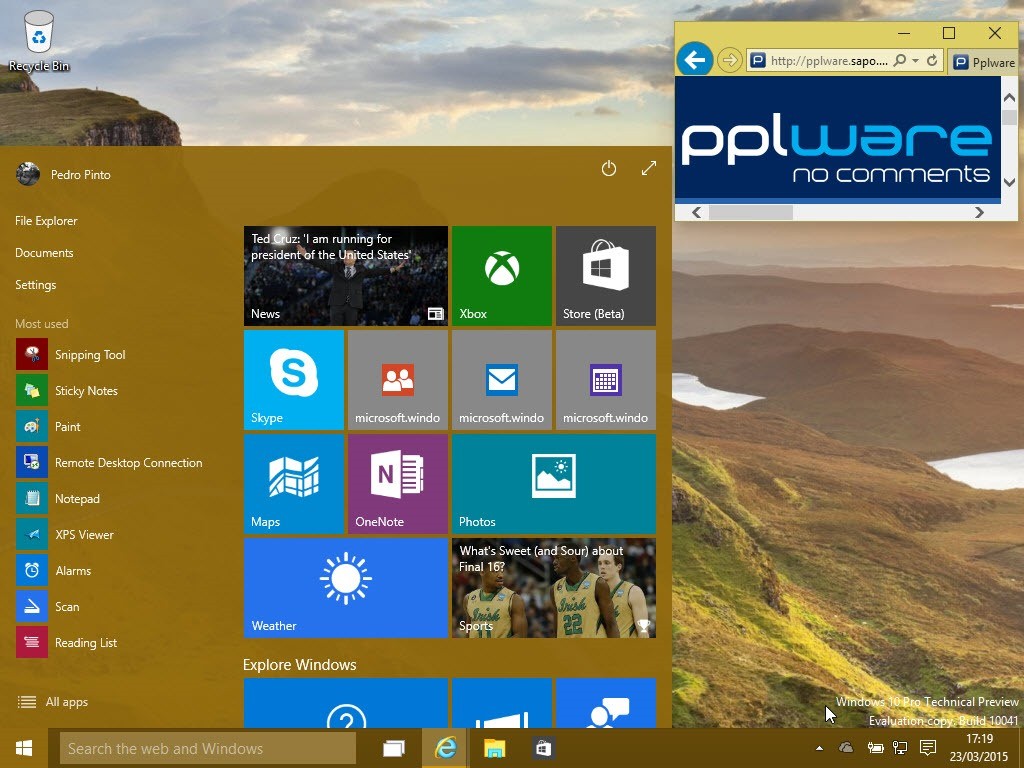Refresh the page in Internet Explorer
Screen dimensions: 1024x768
(x=932, y=60)
